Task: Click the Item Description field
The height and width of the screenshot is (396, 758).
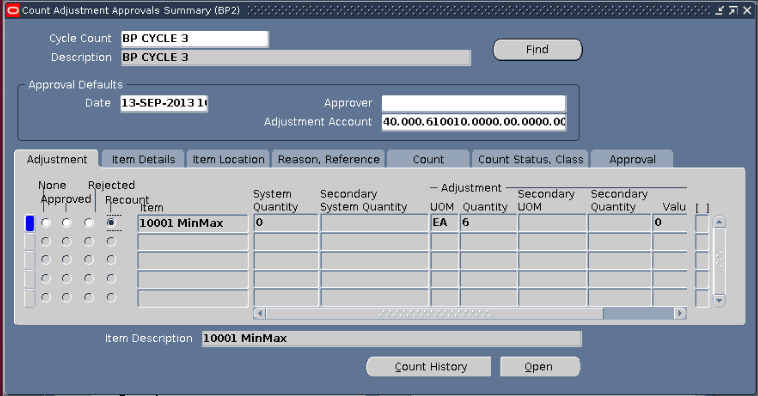Action: [x=391, y=338]
